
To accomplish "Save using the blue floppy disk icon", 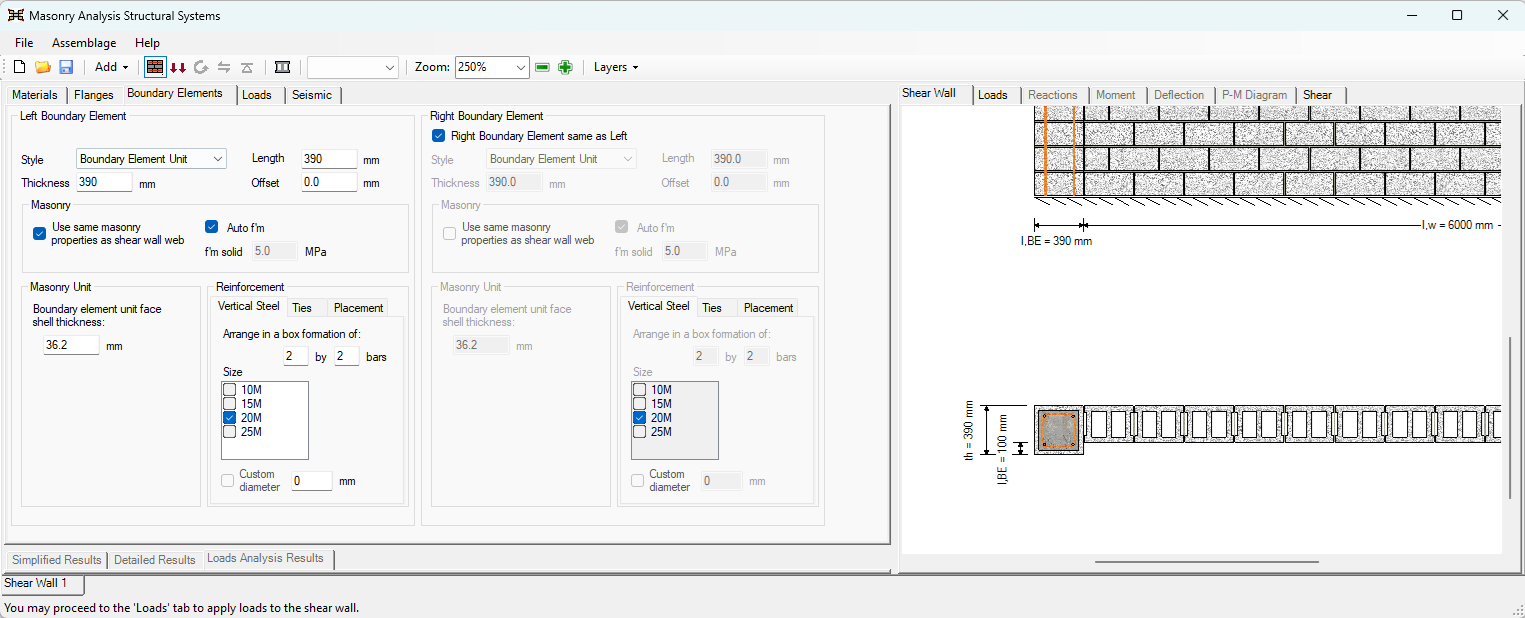I will coord(66,67).
